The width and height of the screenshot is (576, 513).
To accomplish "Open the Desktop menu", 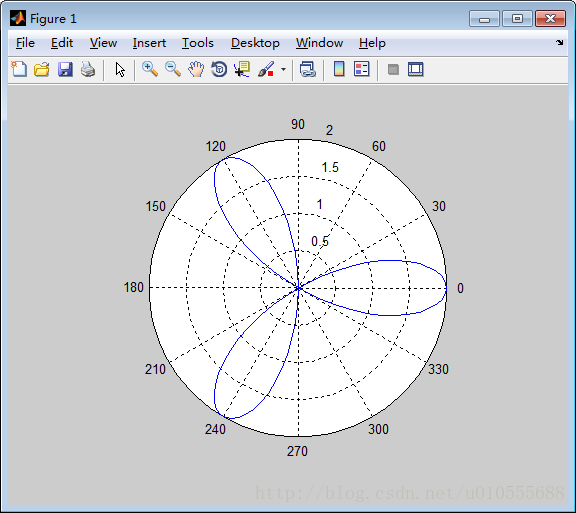I will (x=255, y=43).
